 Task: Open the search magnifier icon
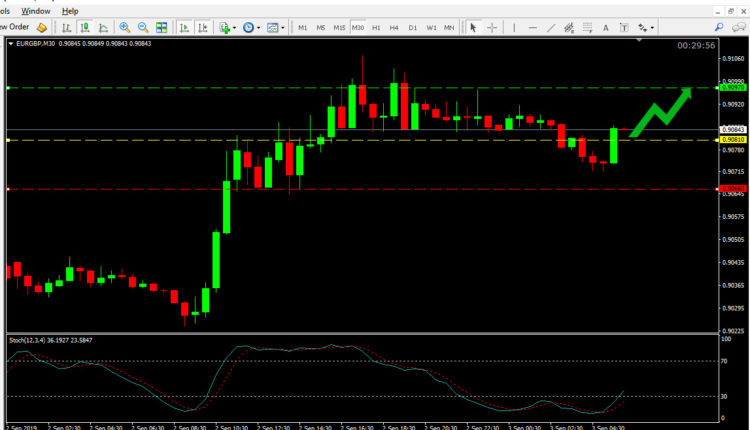pos(719,28)
